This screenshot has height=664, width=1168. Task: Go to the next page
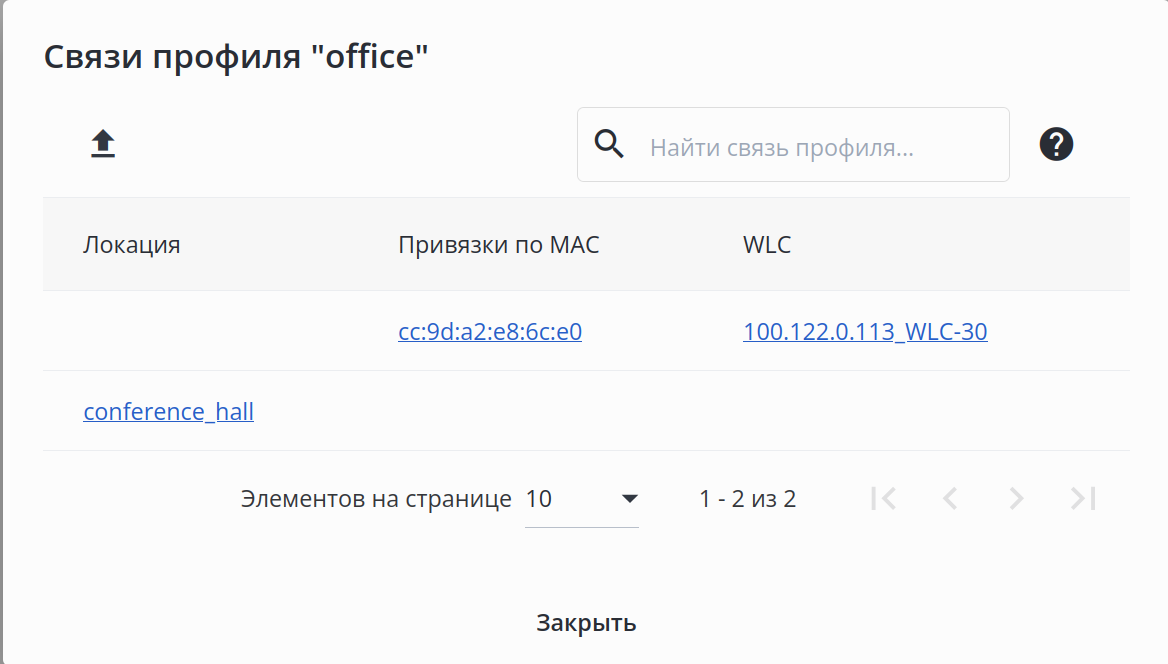(1016, 498)
